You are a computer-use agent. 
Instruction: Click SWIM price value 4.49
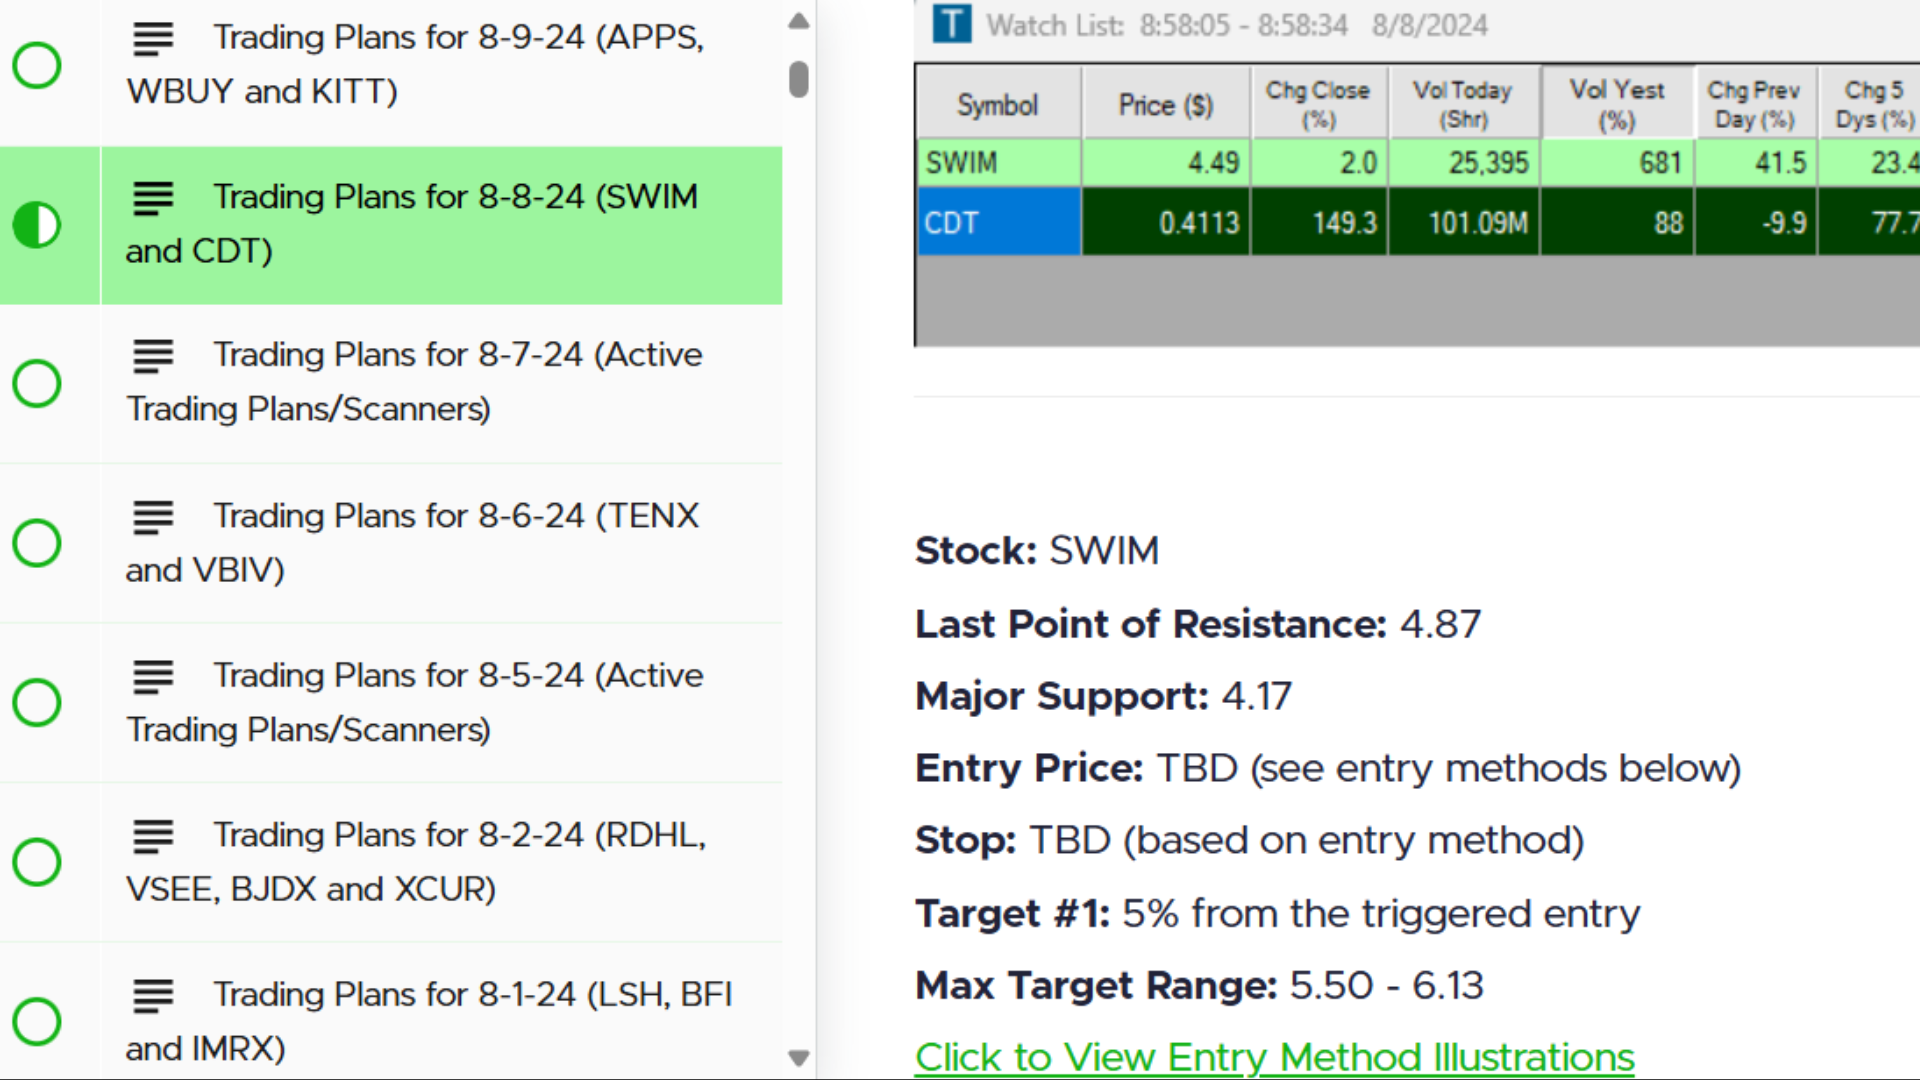(1166, 163)
